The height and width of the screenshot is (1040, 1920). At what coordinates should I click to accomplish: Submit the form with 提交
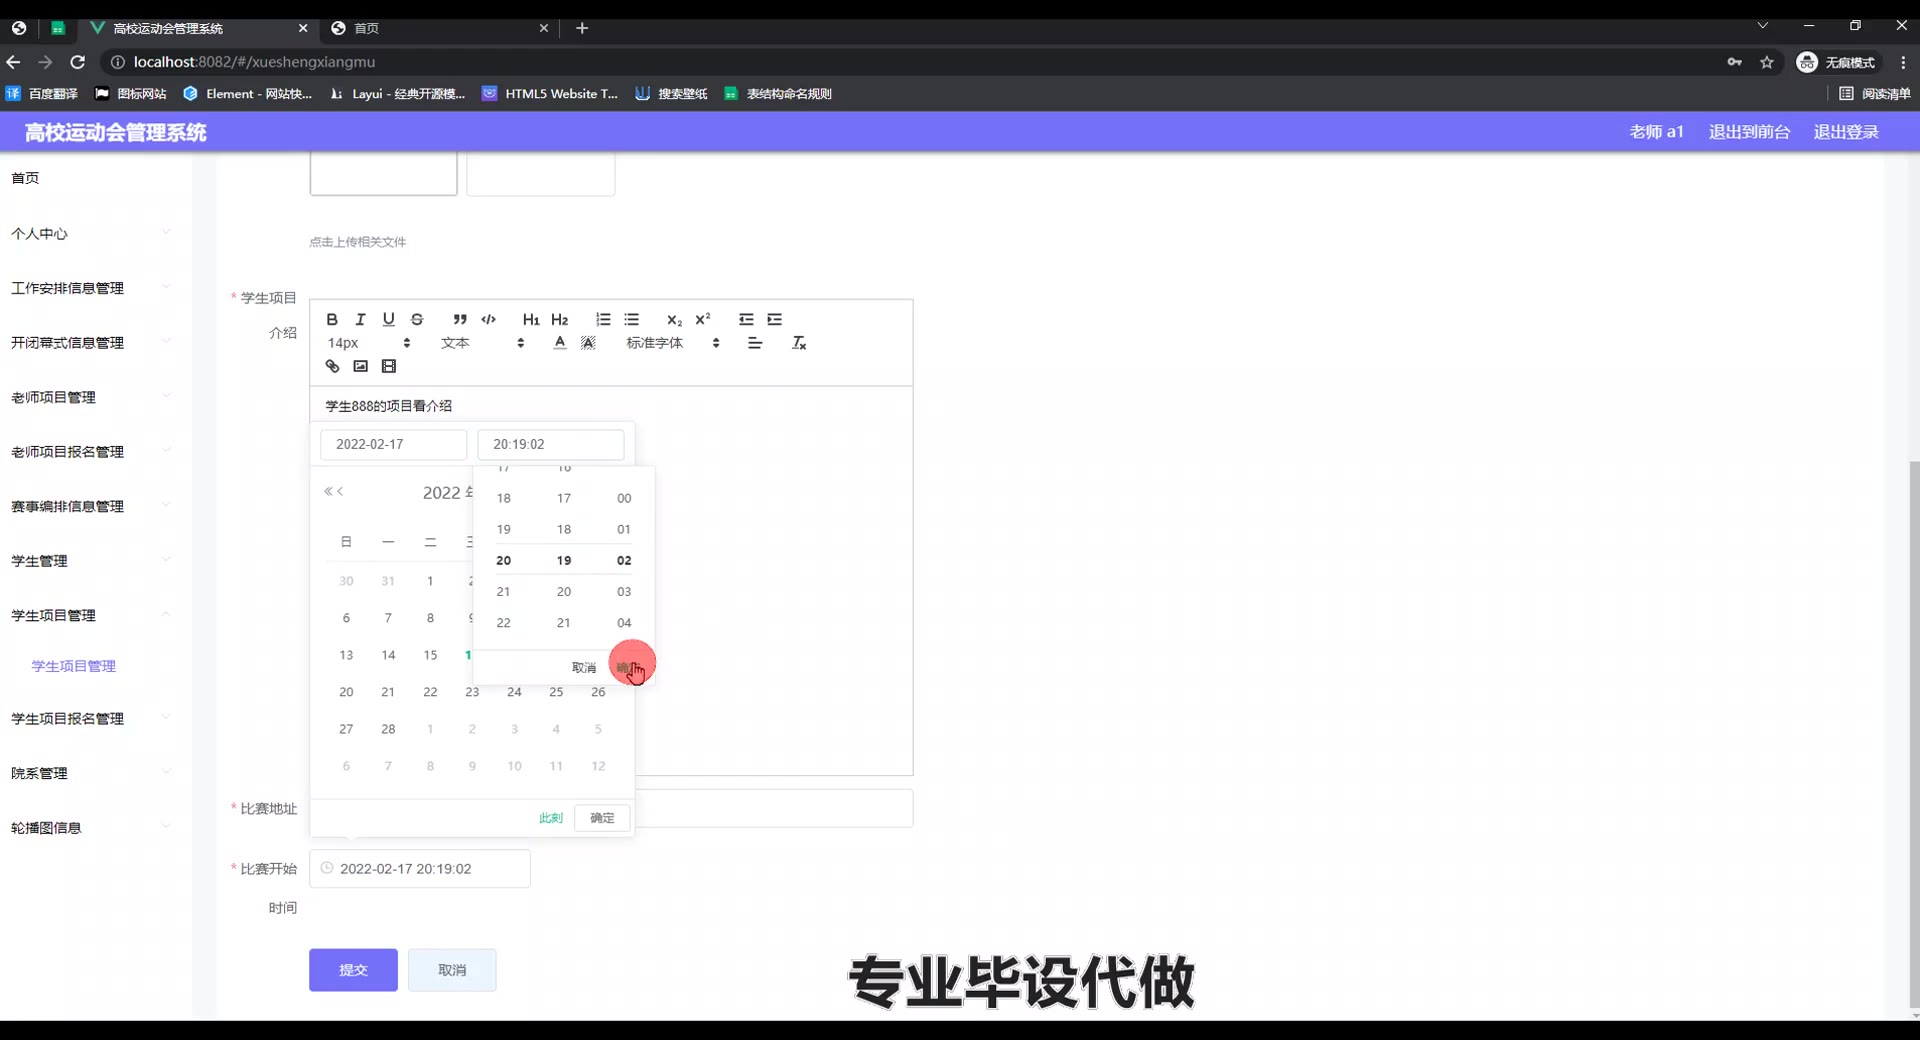click(x=353, y=970)
